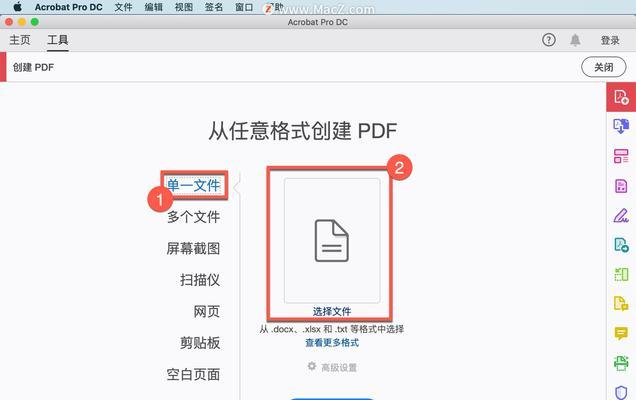Select the 剪贴板 option

(200, 342)
